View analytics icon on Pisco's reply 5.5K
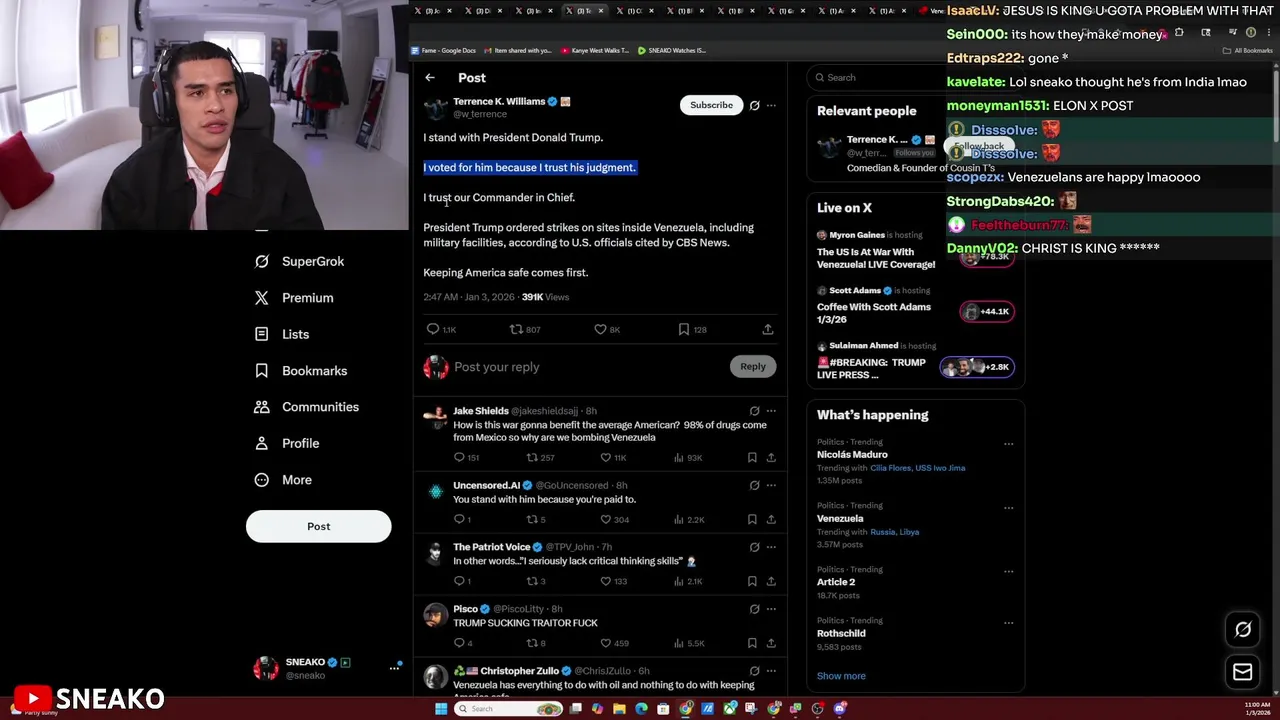Screen dimensions: 1280x720 coord(679,643)
